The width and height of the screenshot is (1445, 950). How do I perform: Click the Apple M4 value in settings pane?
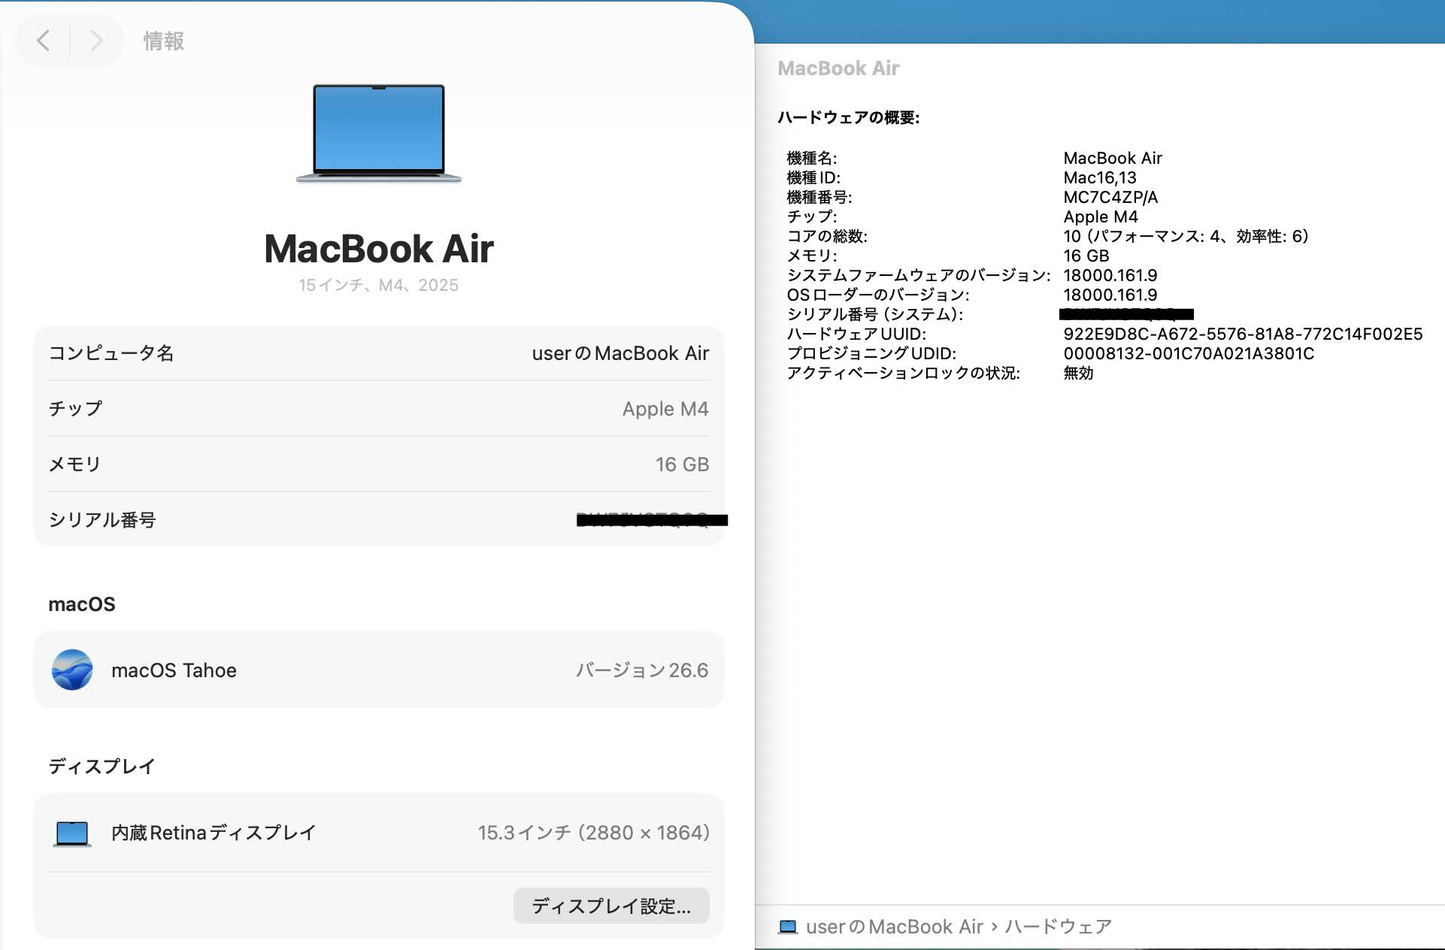tap(665, 409)
